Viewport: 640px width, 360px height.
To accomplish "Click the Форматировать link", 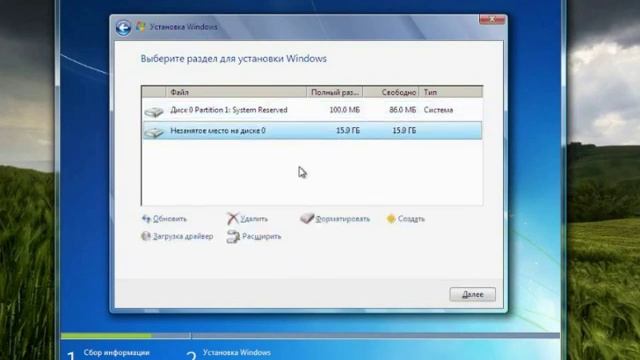I will click(x=342, y=219).
